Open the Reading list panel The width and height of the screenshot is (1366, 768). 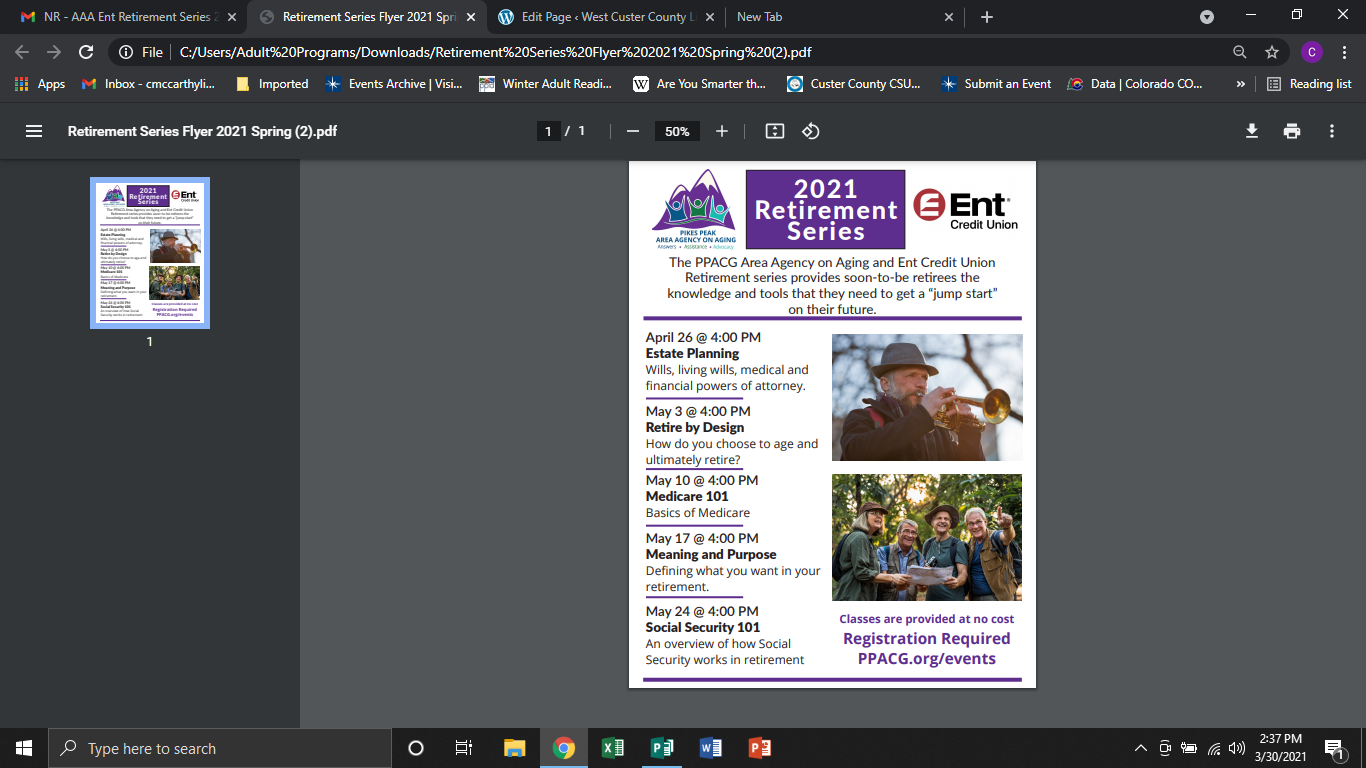coord(1309,84)
